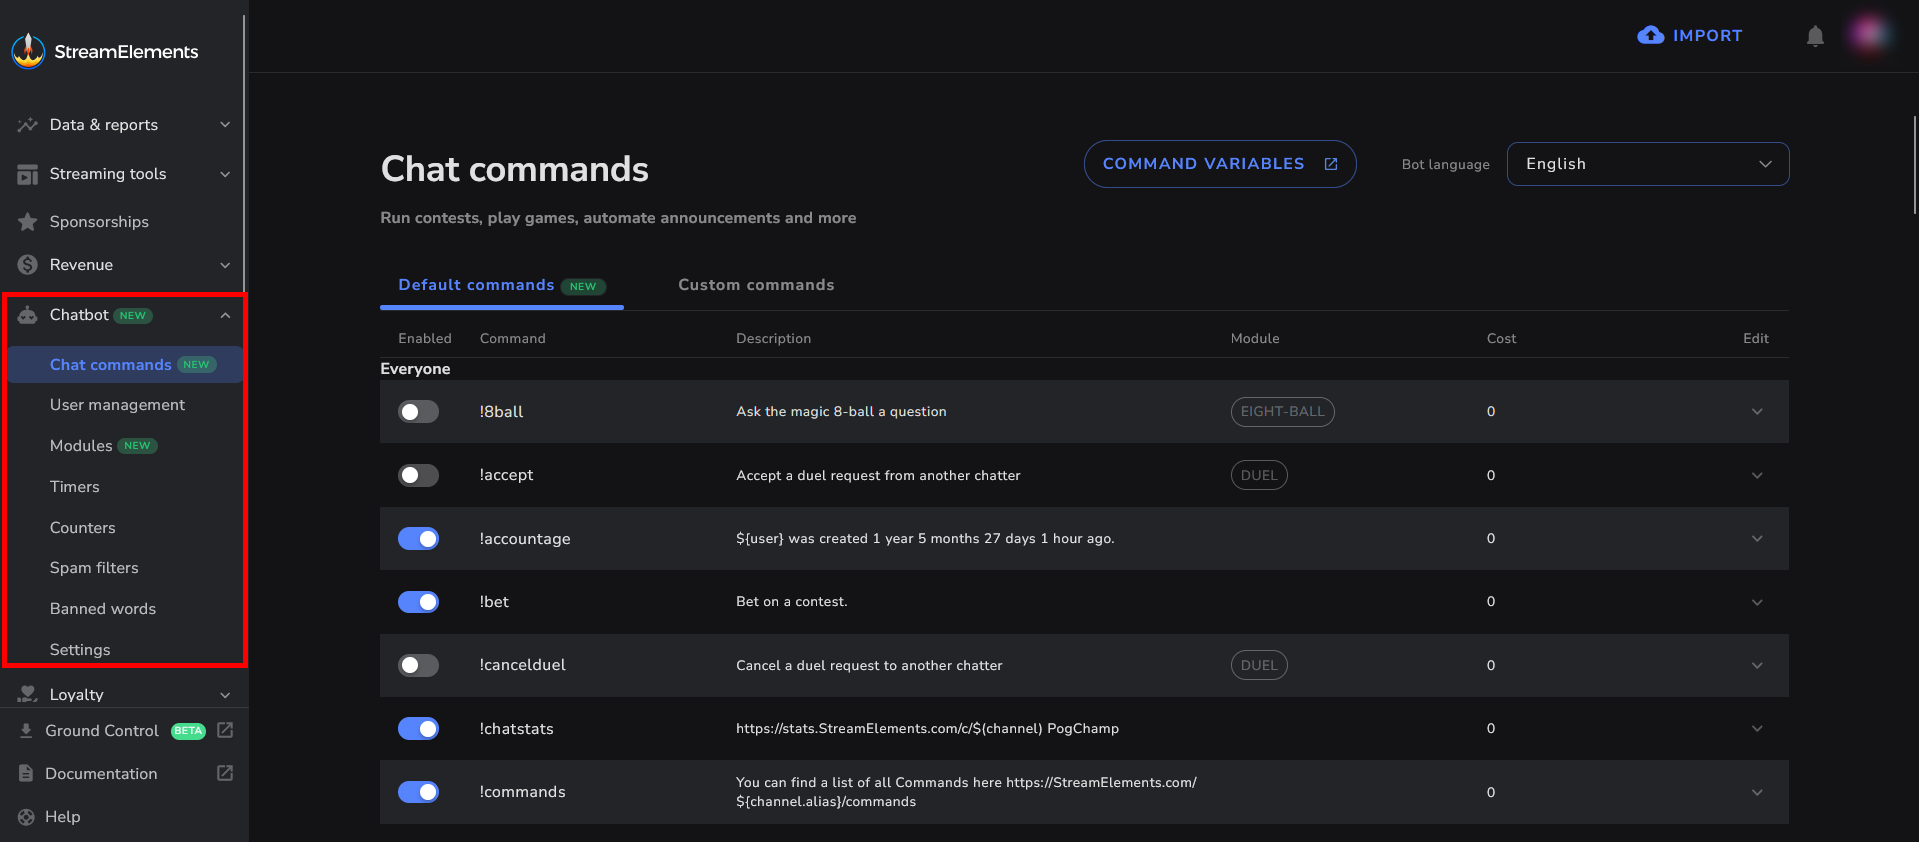Click the Loyalty icon in sidebar
The image size is (1919, 842).
click(x=28, y=694)
